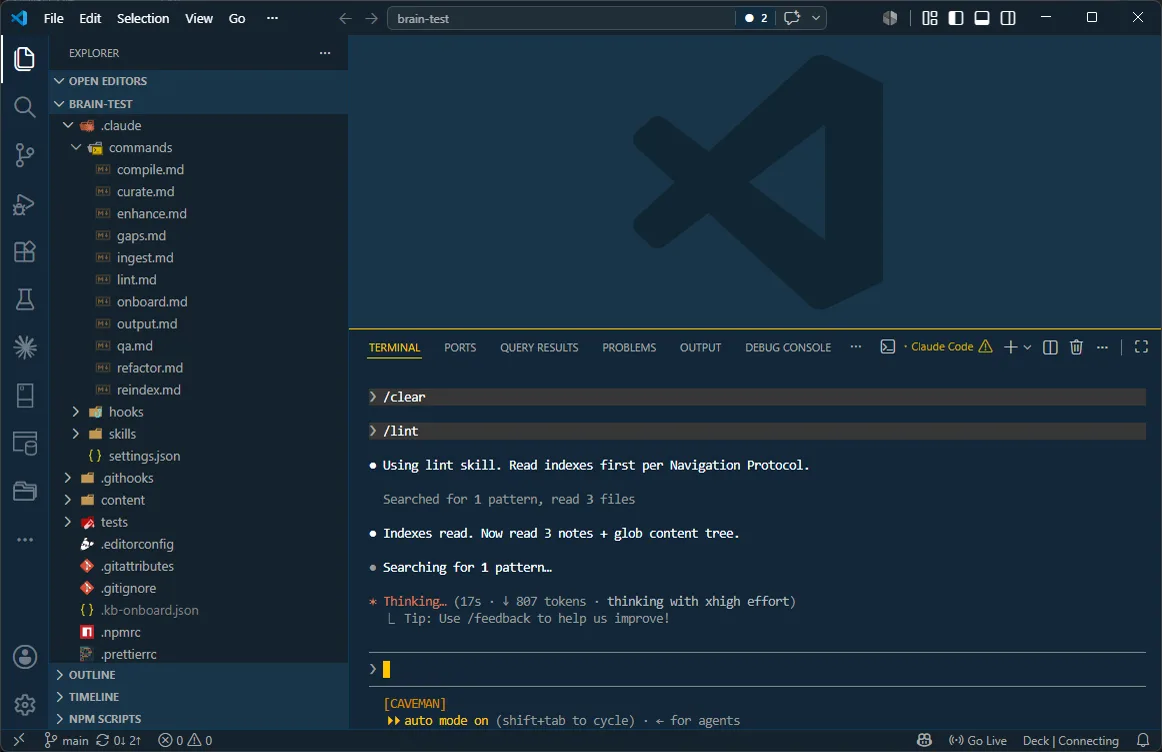Image resolution: width=1162 pixels, height=752 pixels.
Task: Toggle Secondary Side Bar visibility
Action: coord(1008,18)
